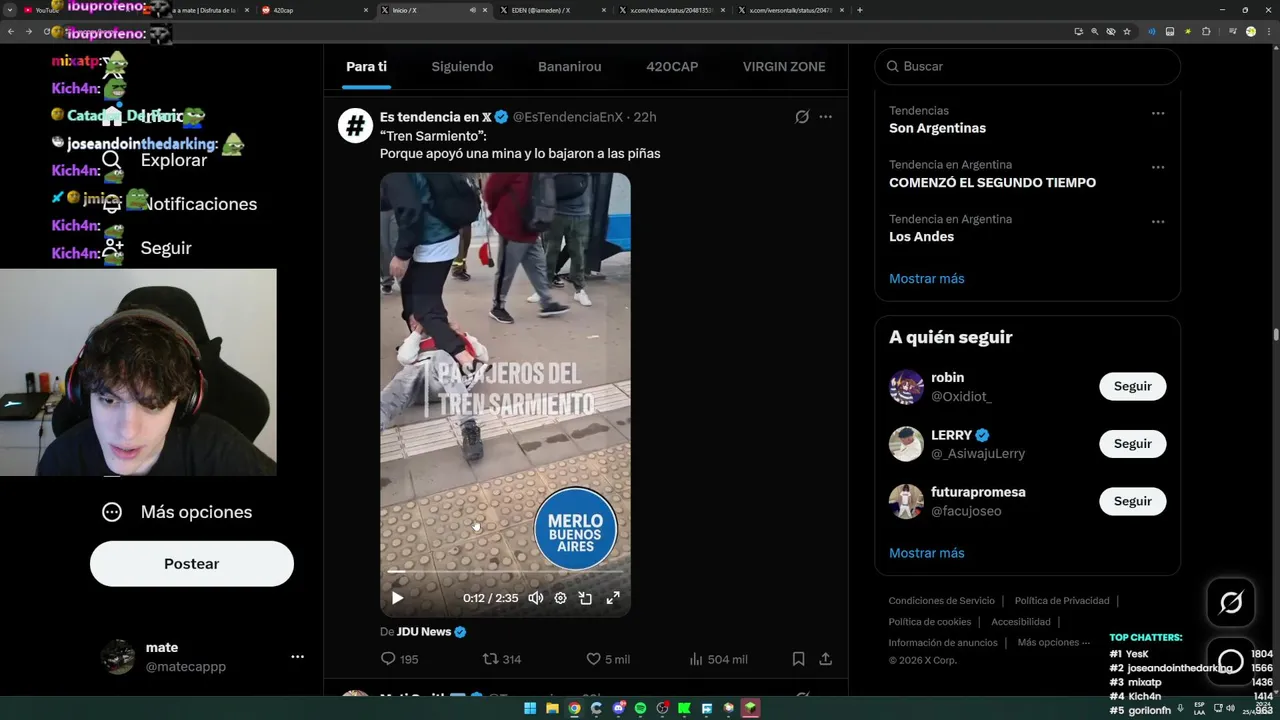Show more trends via Mostrar más
The width and height of the screenshot is (1280, 720).
click(x=926, y=279)
